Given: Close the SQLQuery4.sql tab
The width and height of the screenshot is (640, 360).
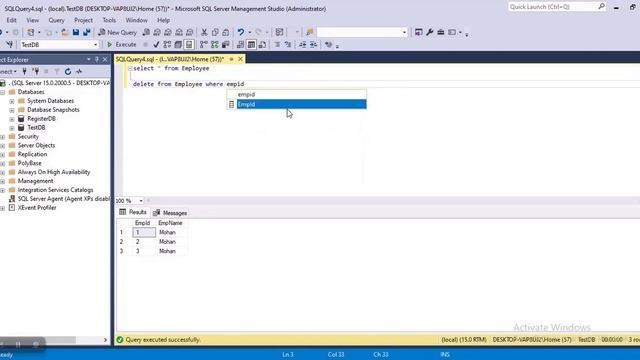Looking at the screenshot, I should (240, 59).
